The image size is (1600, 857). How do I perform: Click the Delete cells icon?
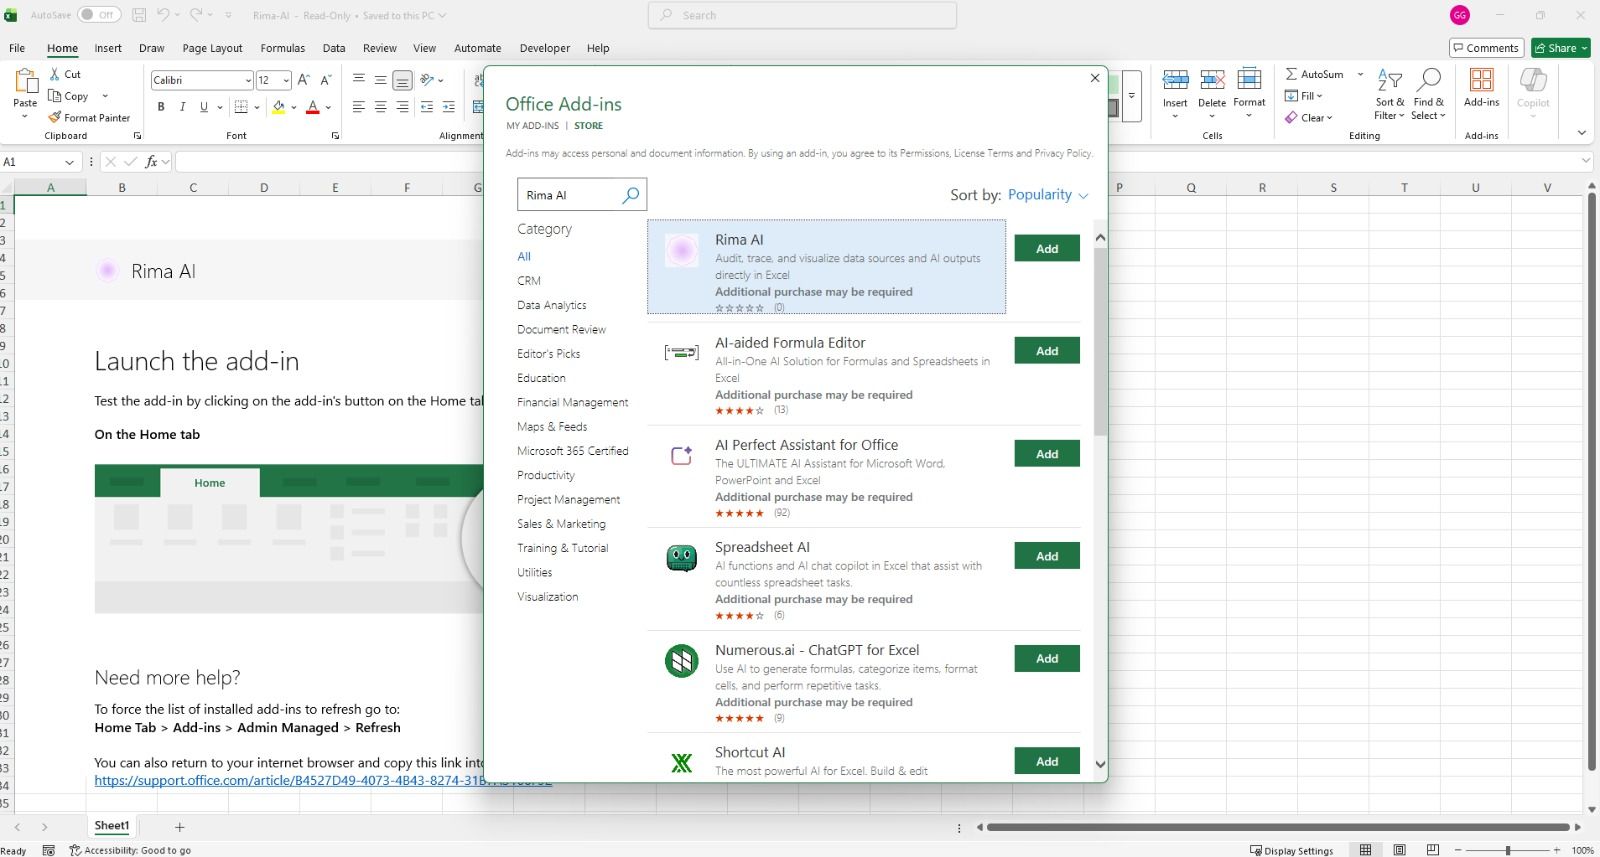click(1212, 80)
